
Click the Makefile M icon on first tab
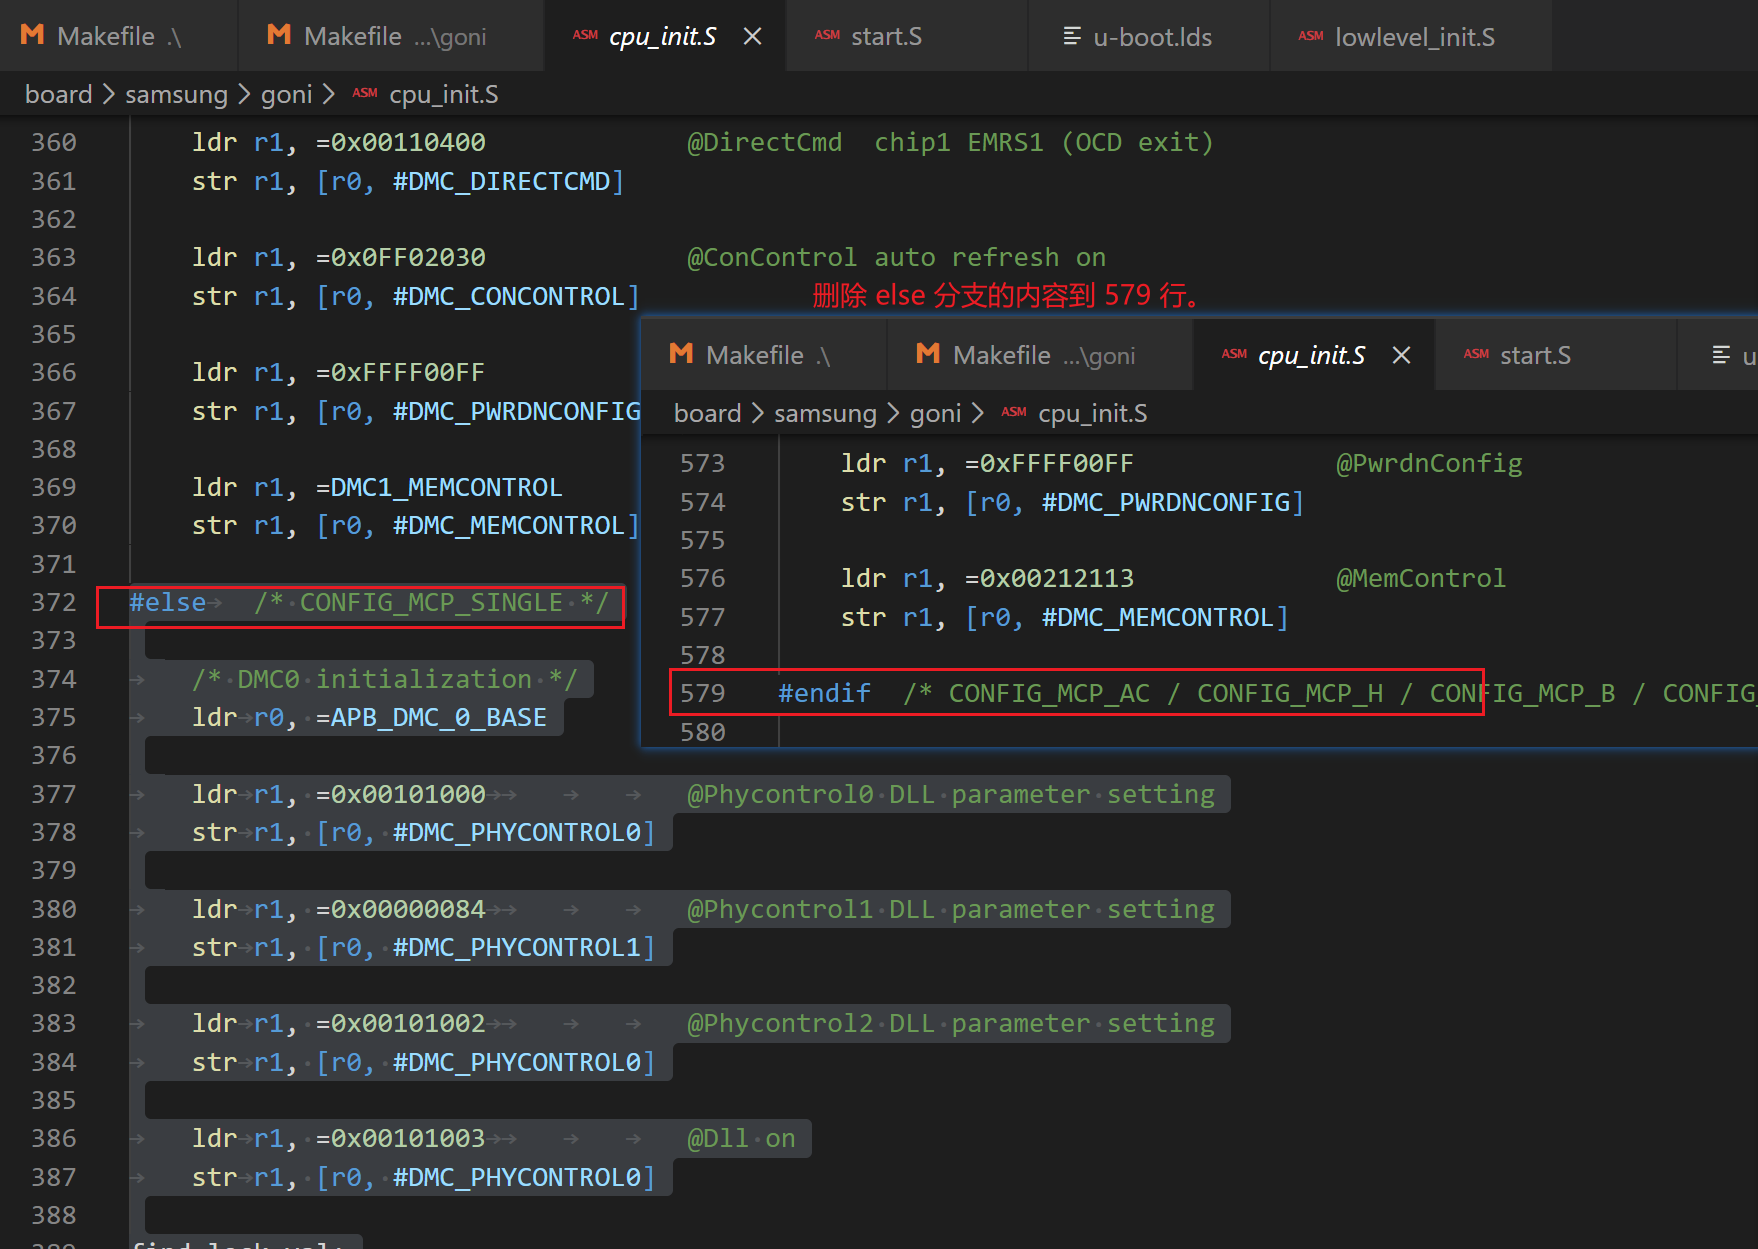33,35
